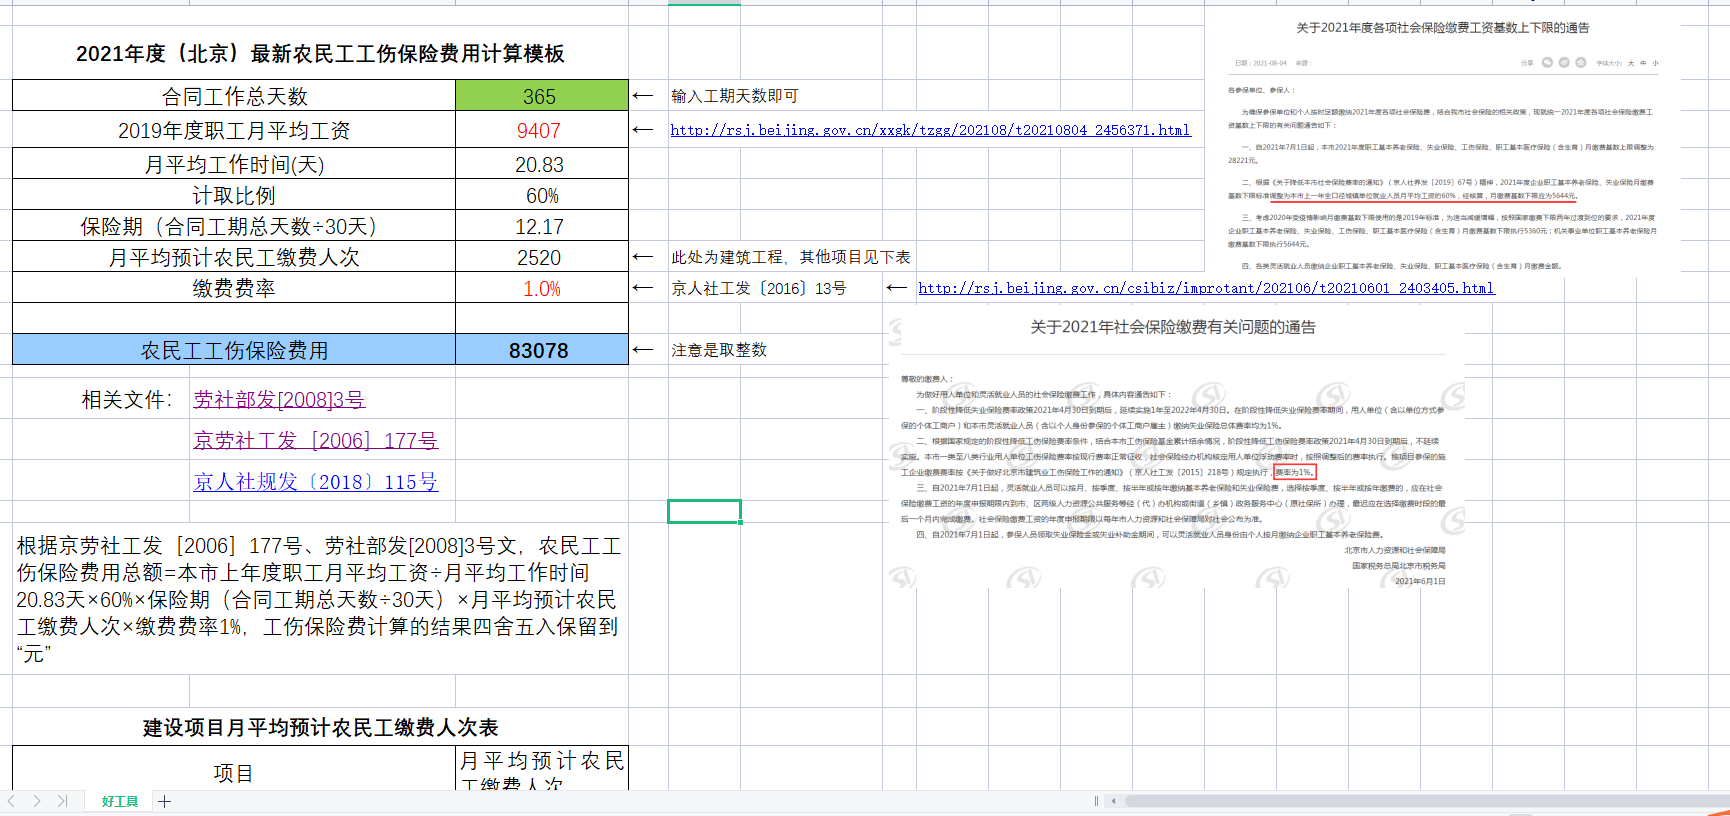Jump to the last sheet tab arrow
1730x816 pixels.
tap(63, 801)
